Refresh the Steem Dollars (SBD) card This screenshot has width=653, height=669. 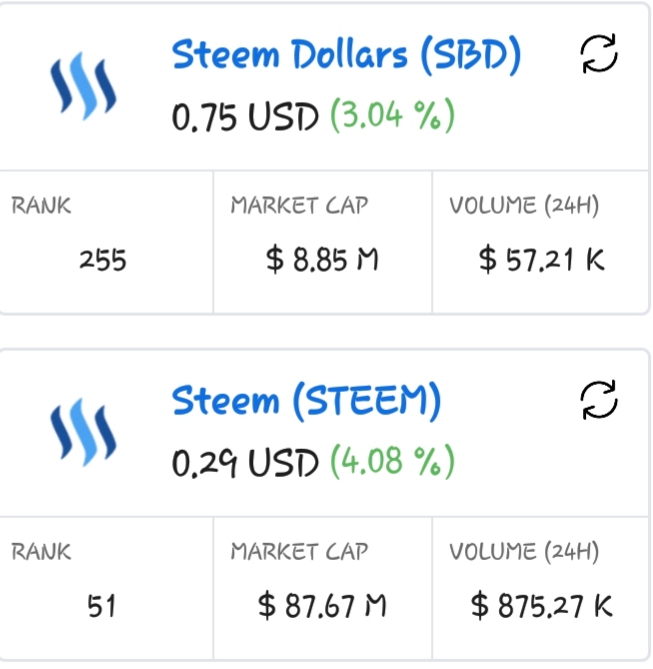coord(599,54)
